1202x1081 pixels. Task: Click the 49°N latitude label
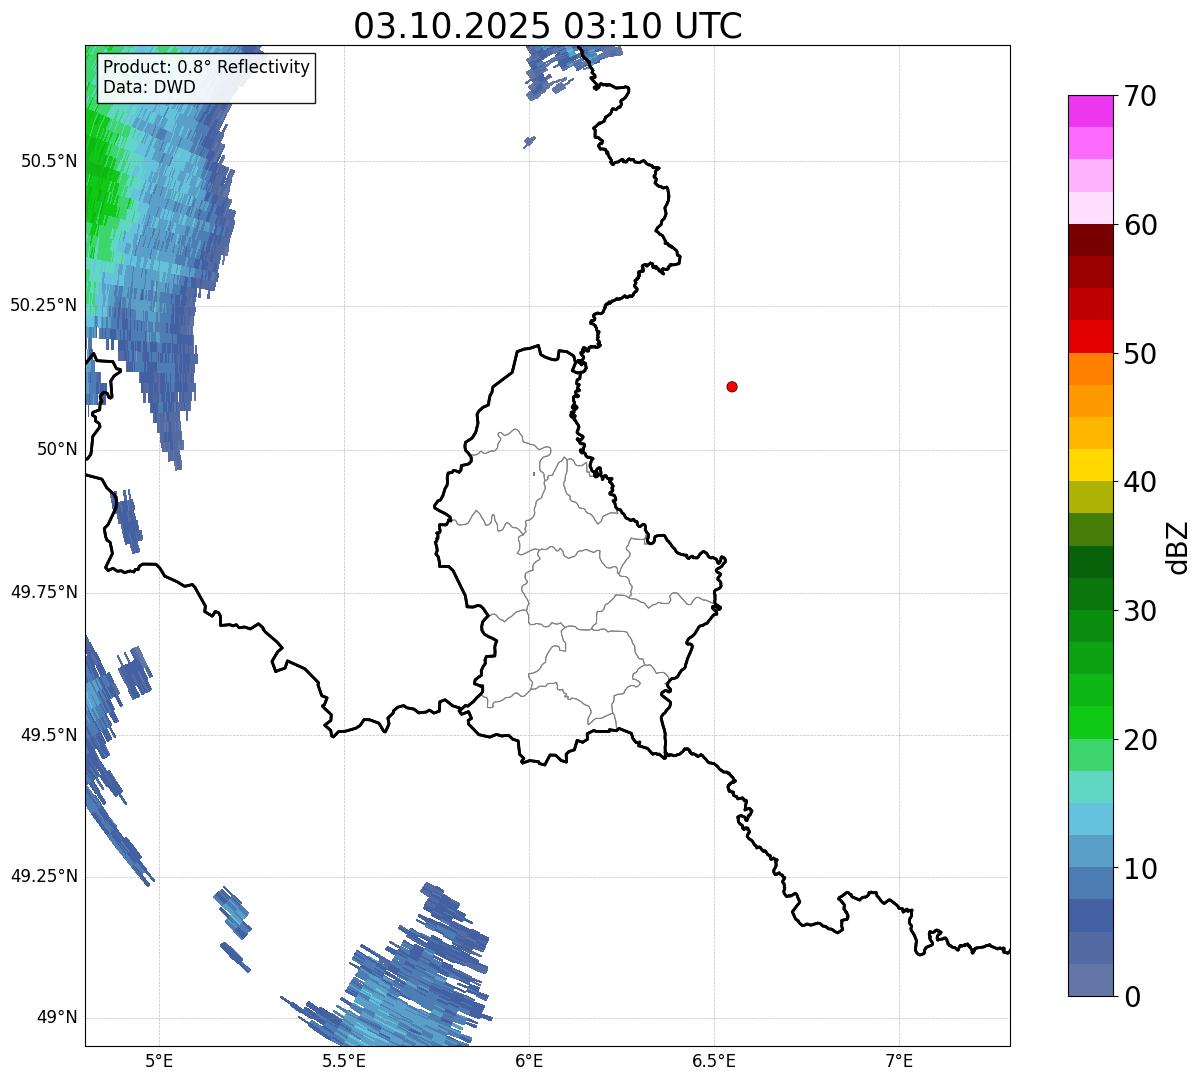(57, 1018)
